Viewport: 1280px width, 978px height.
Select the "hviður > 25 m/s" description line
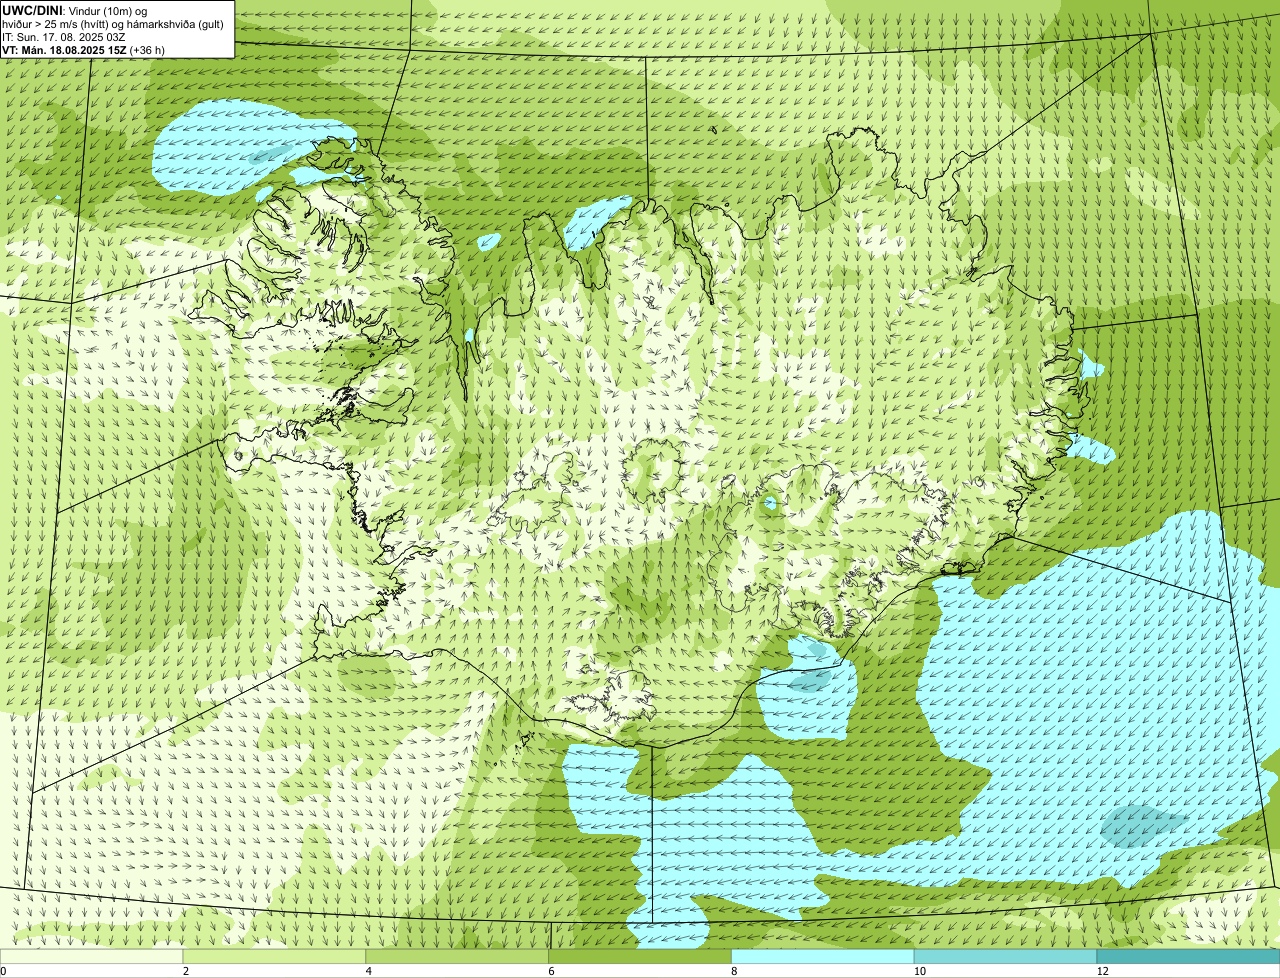pos(113,24)
